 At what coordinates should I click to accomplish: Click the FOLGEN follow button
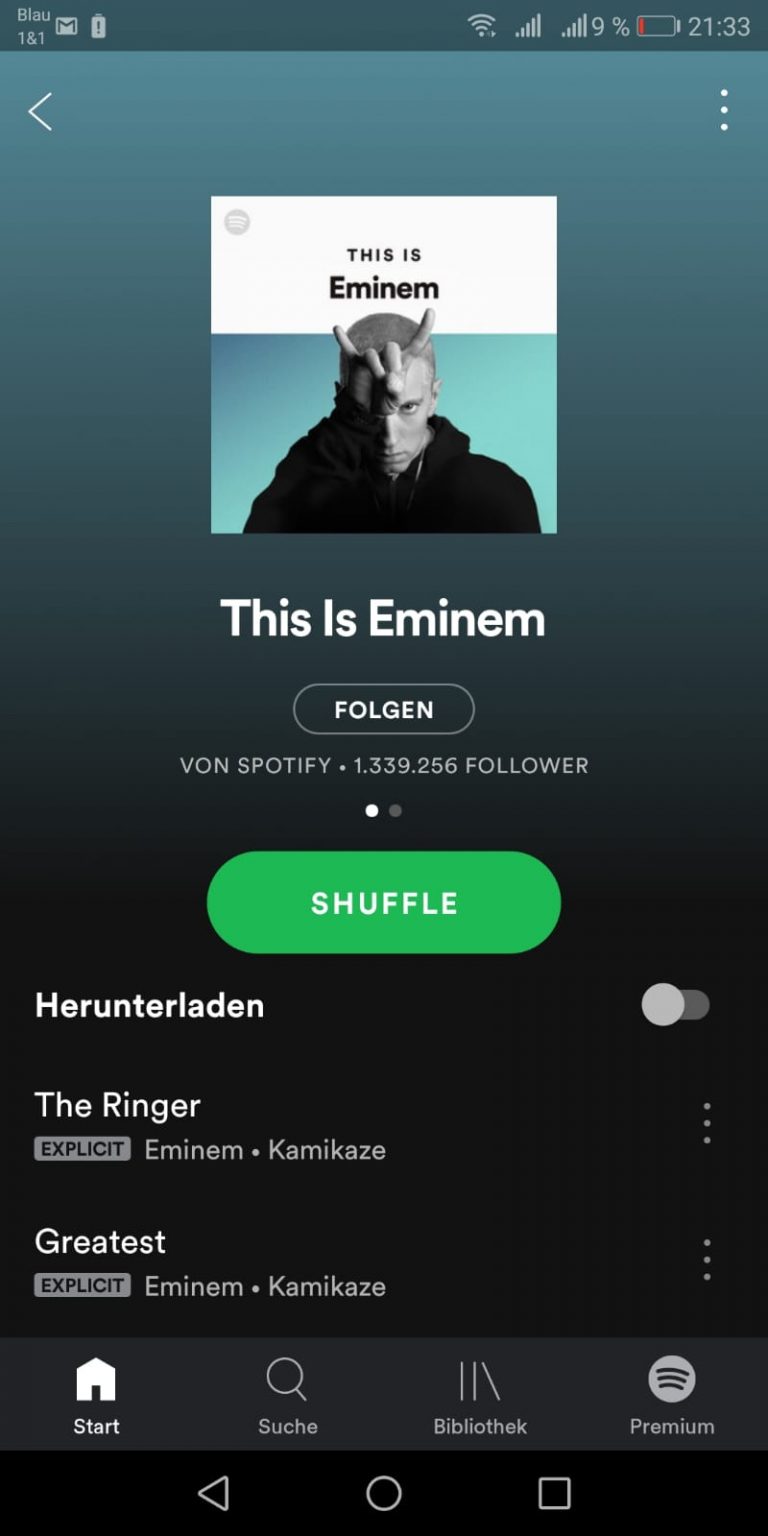384,709
